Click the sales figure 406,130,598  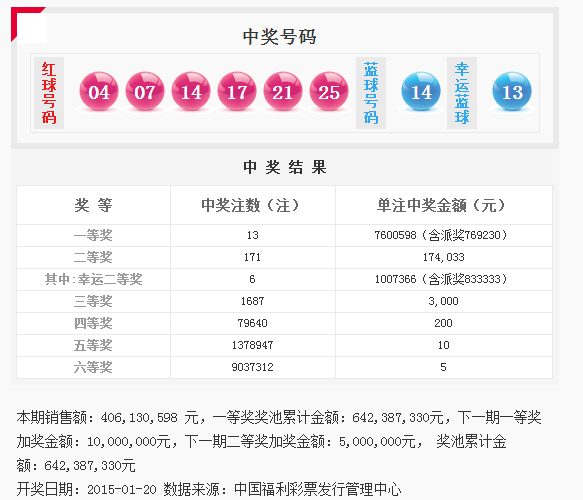139,418
